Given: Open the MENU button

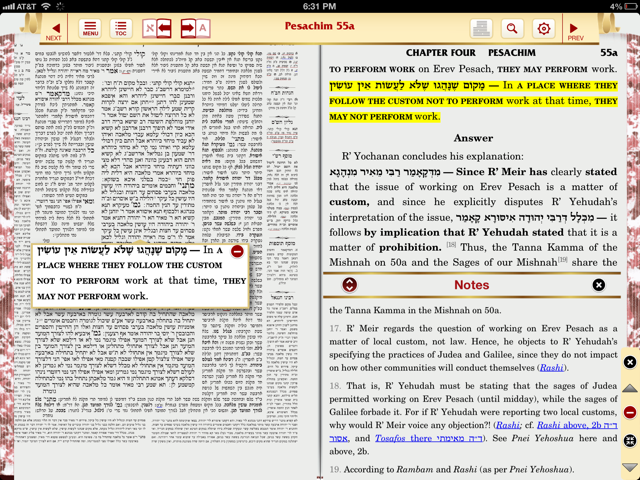Looking at the screenshot, I should point(90,30).
